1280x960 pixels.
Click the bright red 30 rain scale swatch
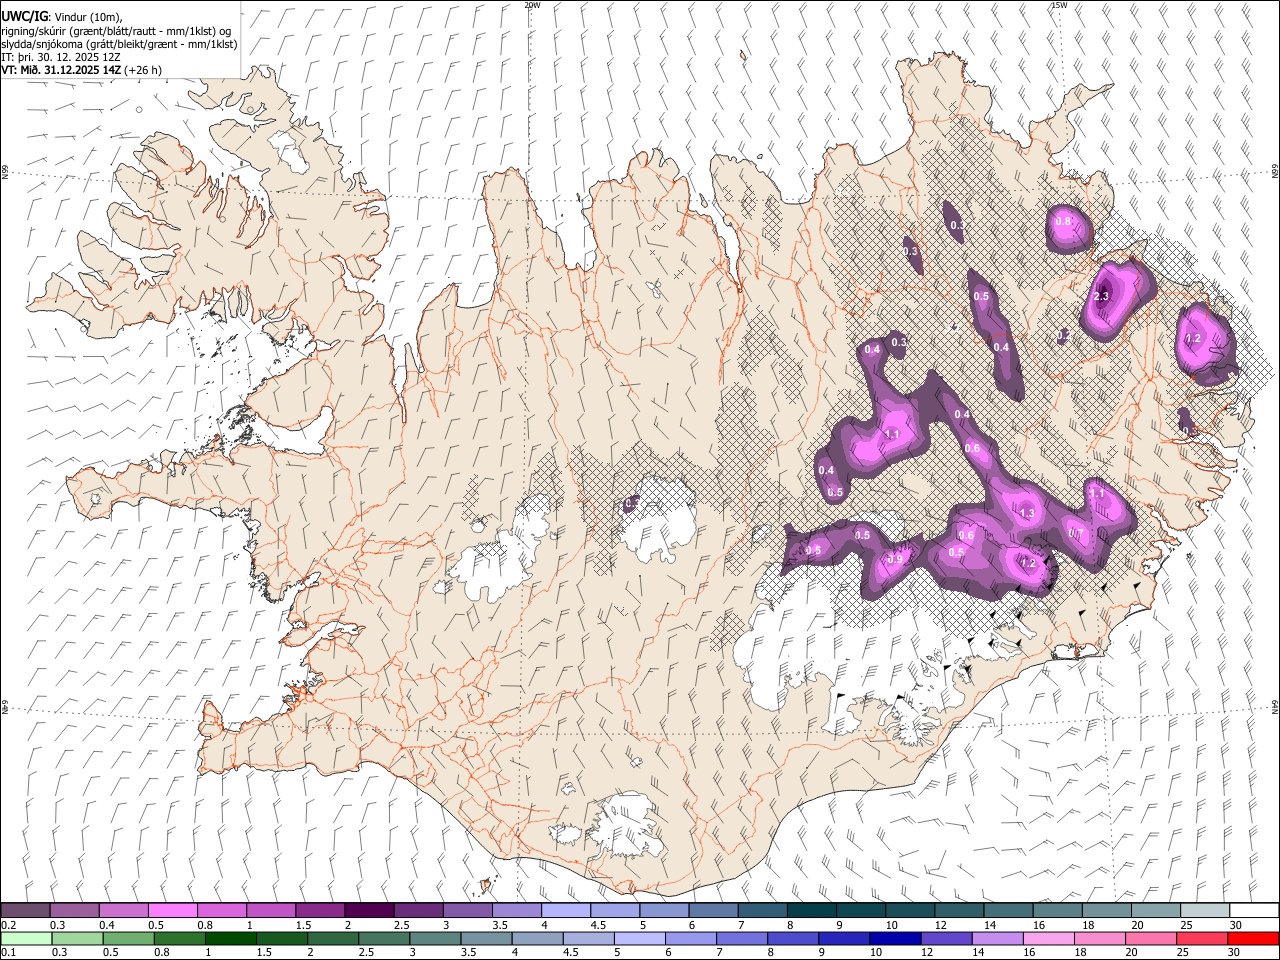point(1252,938)
